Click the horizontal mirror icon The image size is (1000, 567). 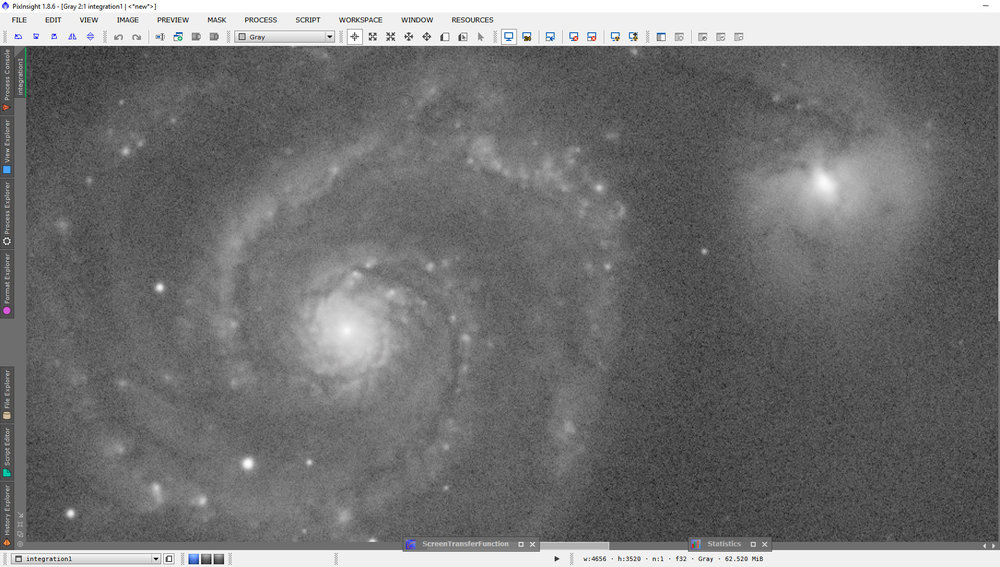click(72, 37)
